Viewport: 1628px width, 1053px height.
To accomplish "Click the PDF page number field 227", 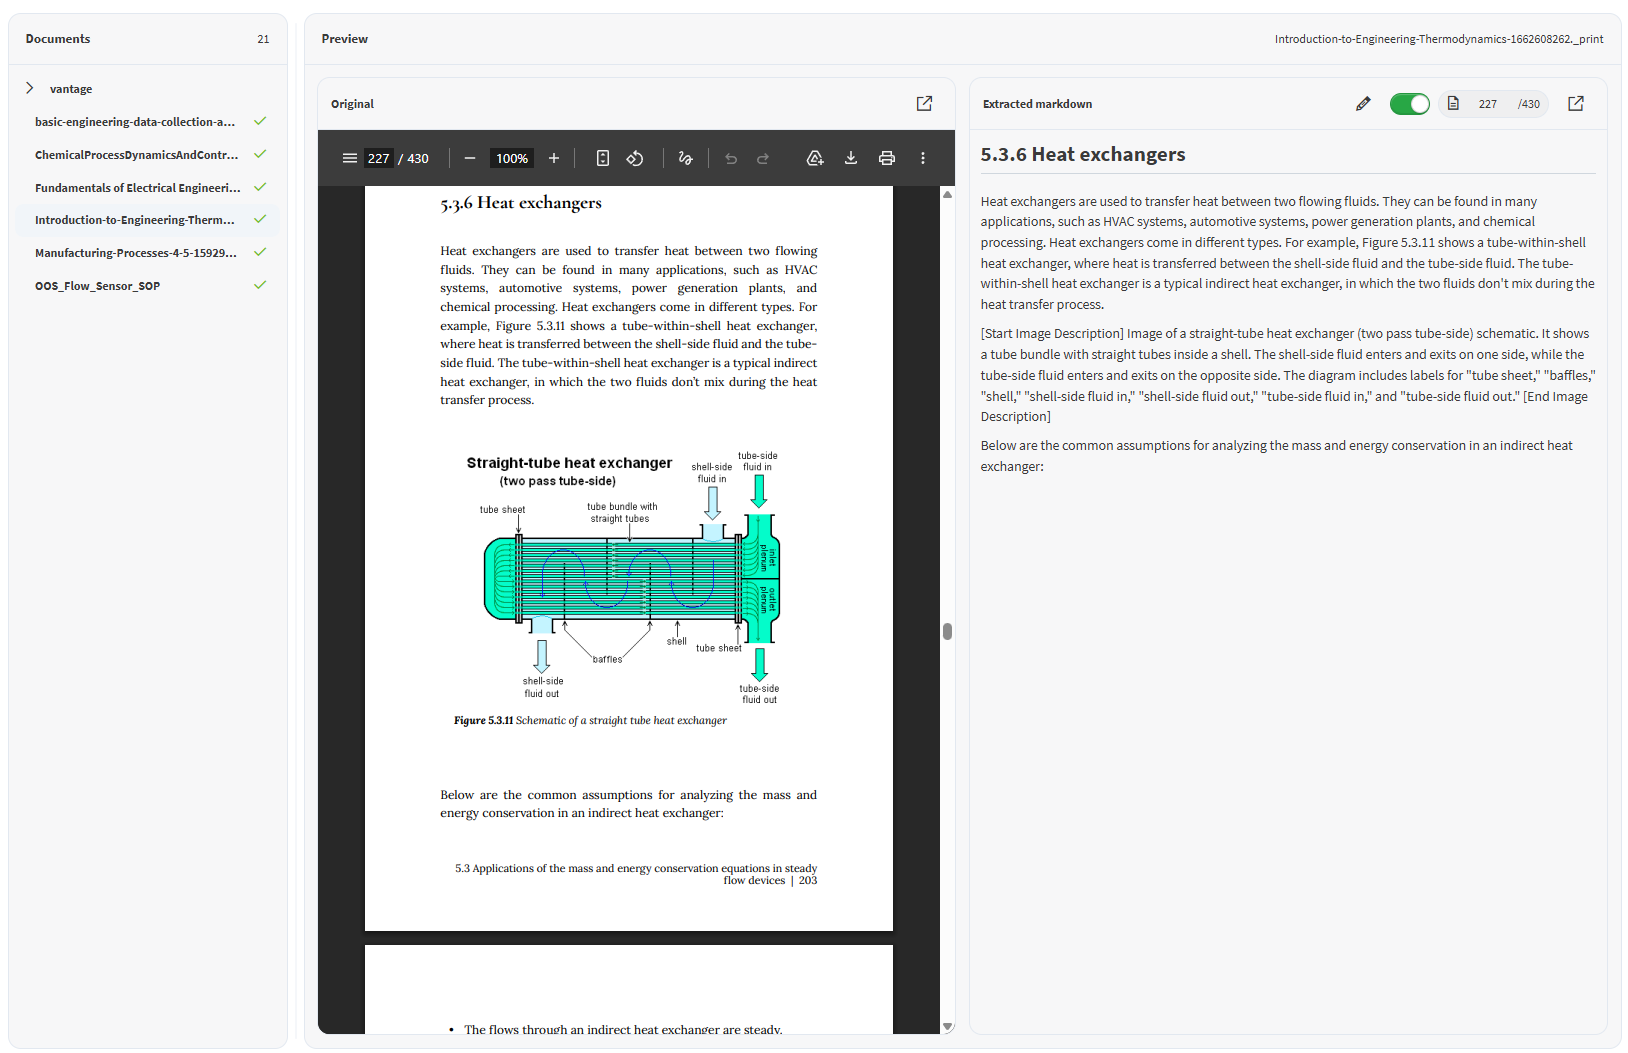I will [x=379, y=158].
